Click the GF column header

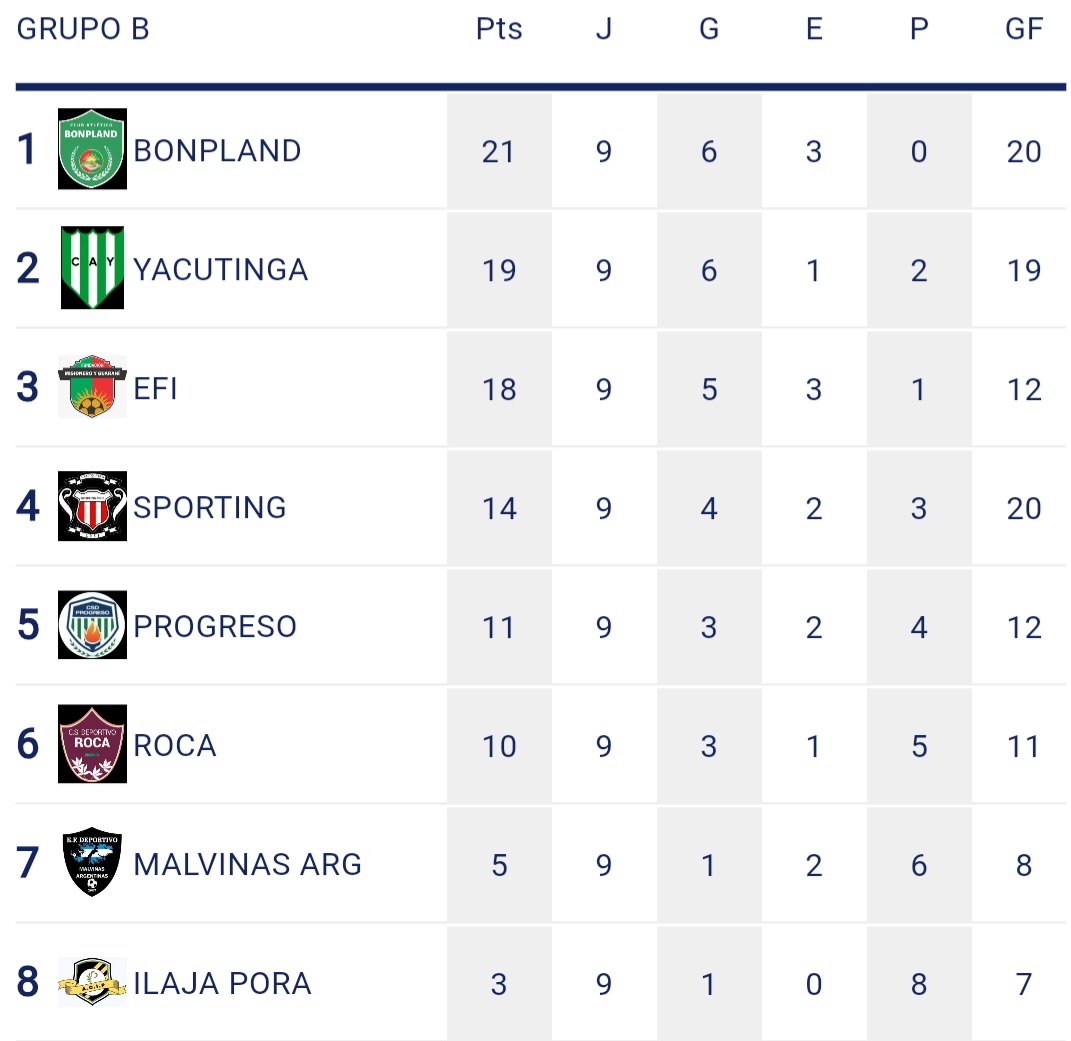1024,29
